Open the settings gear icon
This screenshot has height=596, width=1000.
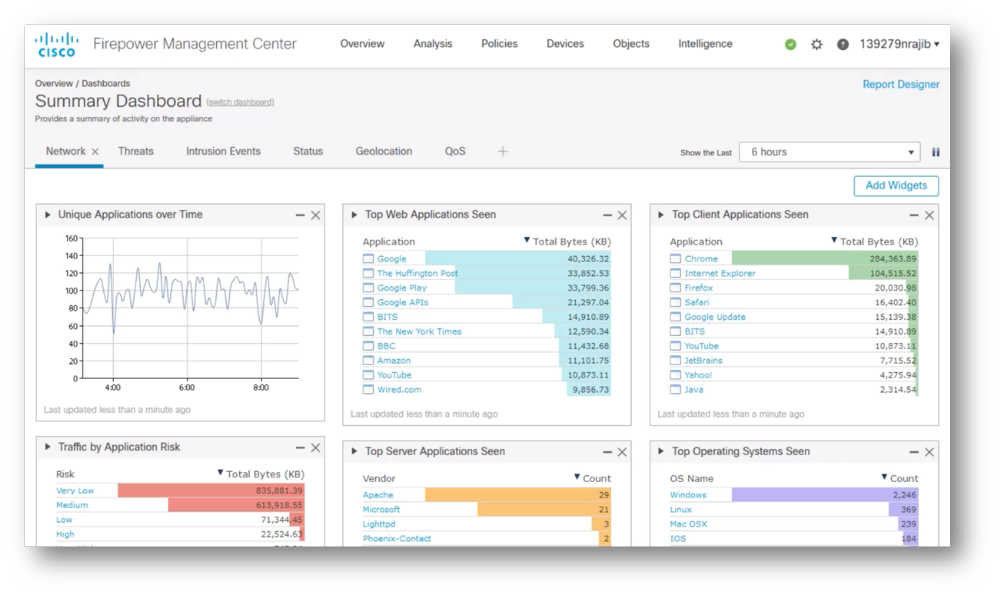coord(816,44)
